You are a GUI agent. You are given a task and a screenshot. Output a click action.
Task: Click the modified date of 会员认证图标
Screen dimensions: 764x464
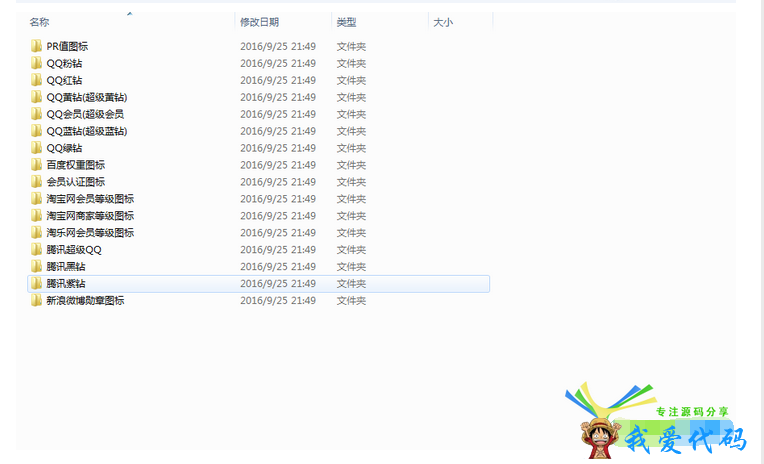[278, 182]
